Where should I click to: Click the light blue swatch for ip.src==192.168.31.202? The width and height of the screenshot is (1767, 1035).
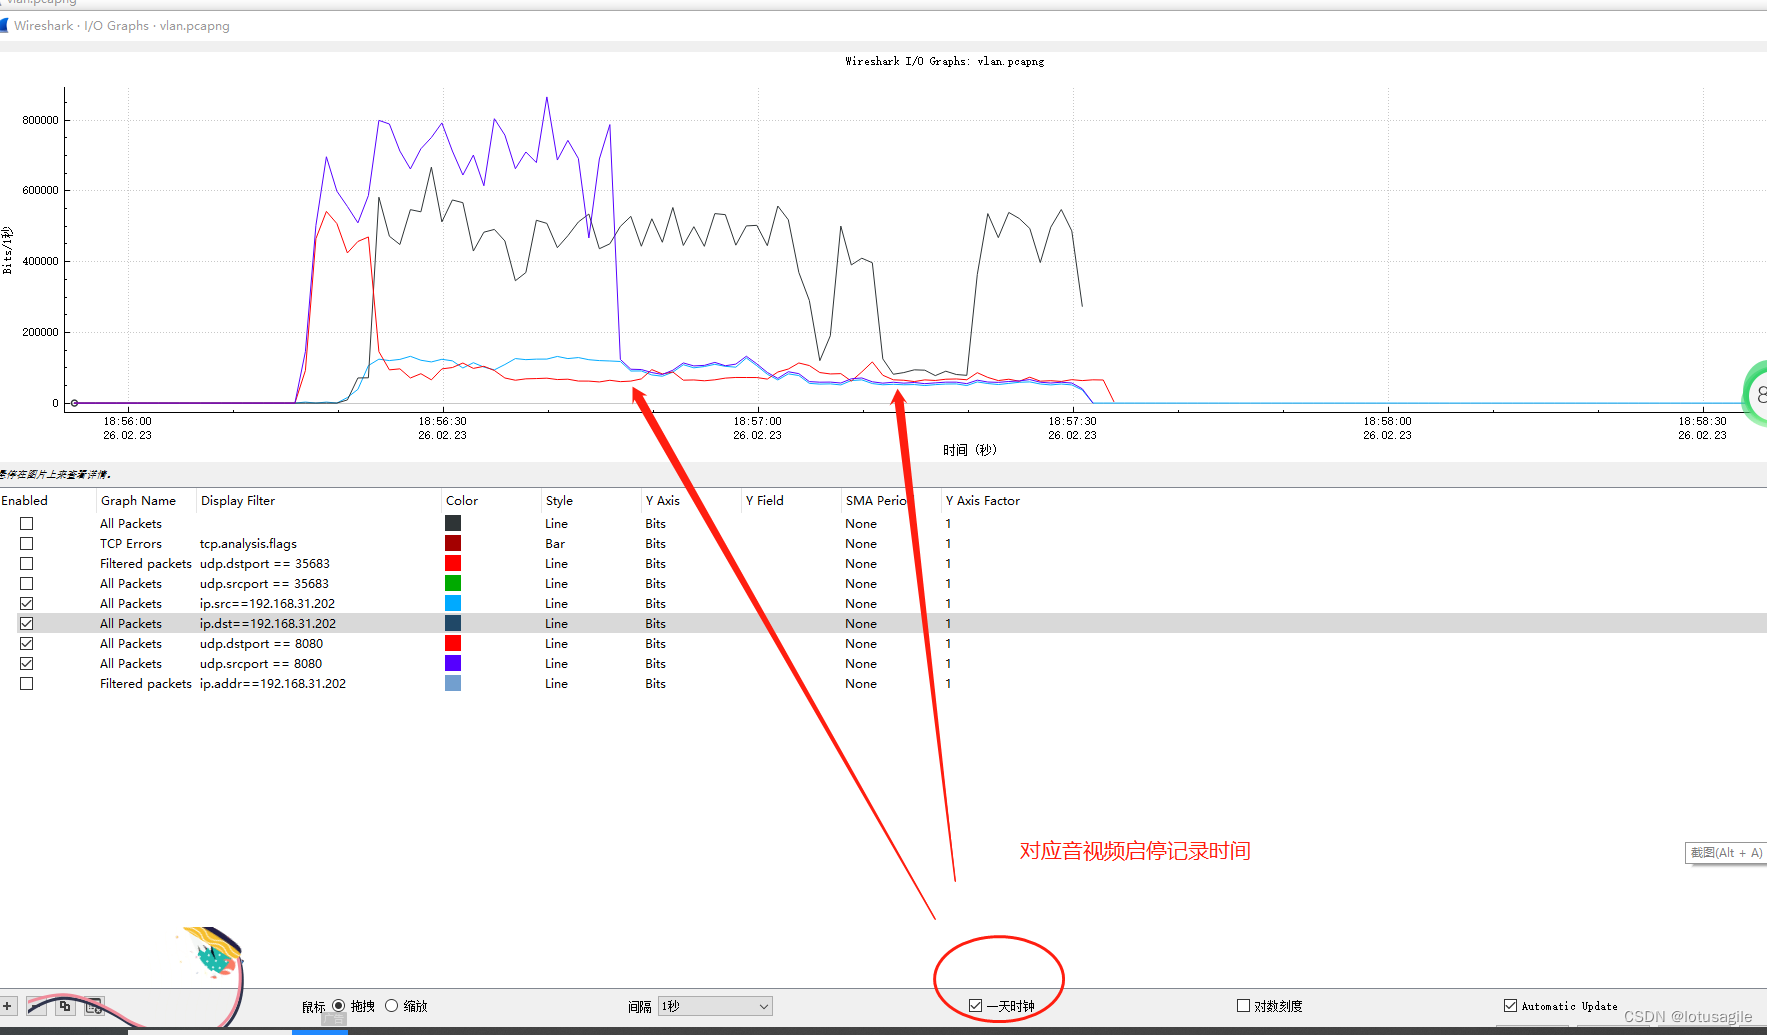pos(453,603)
